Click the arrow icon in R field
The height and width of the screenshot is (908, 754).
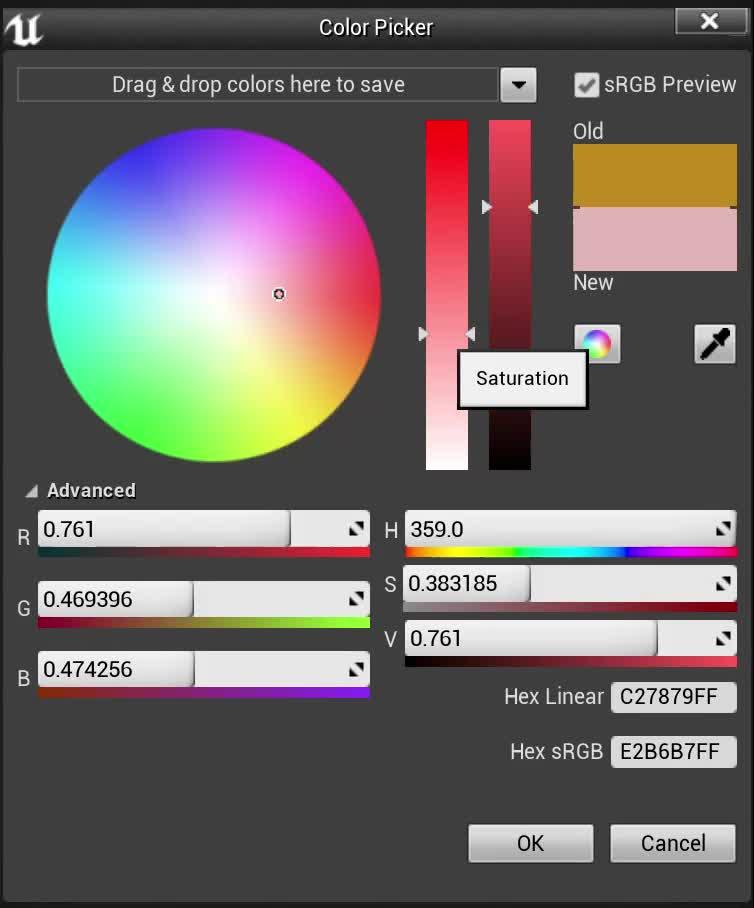(356, 528)
